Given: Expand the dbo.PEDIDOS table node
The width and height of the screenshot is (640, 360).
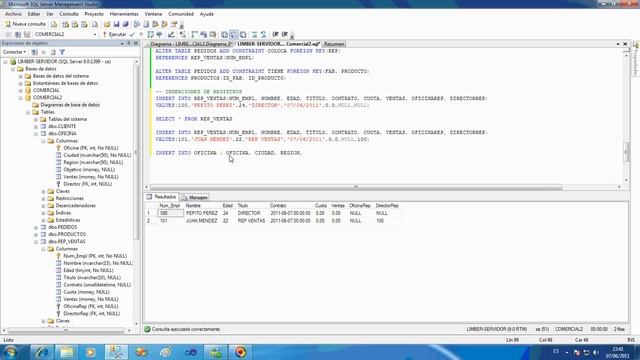Looking at the screenshot, I should [36, 227].
